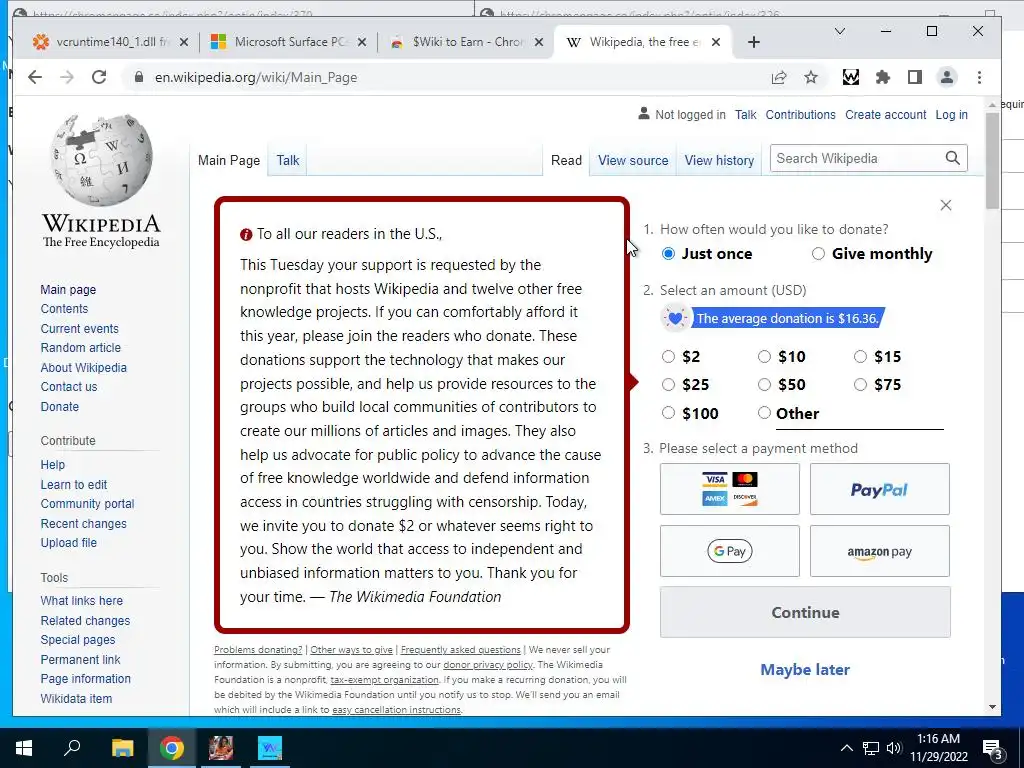Click the page vertical scrollbar thumb
This screenshot has width=1024, height=768.
point(992,161)
